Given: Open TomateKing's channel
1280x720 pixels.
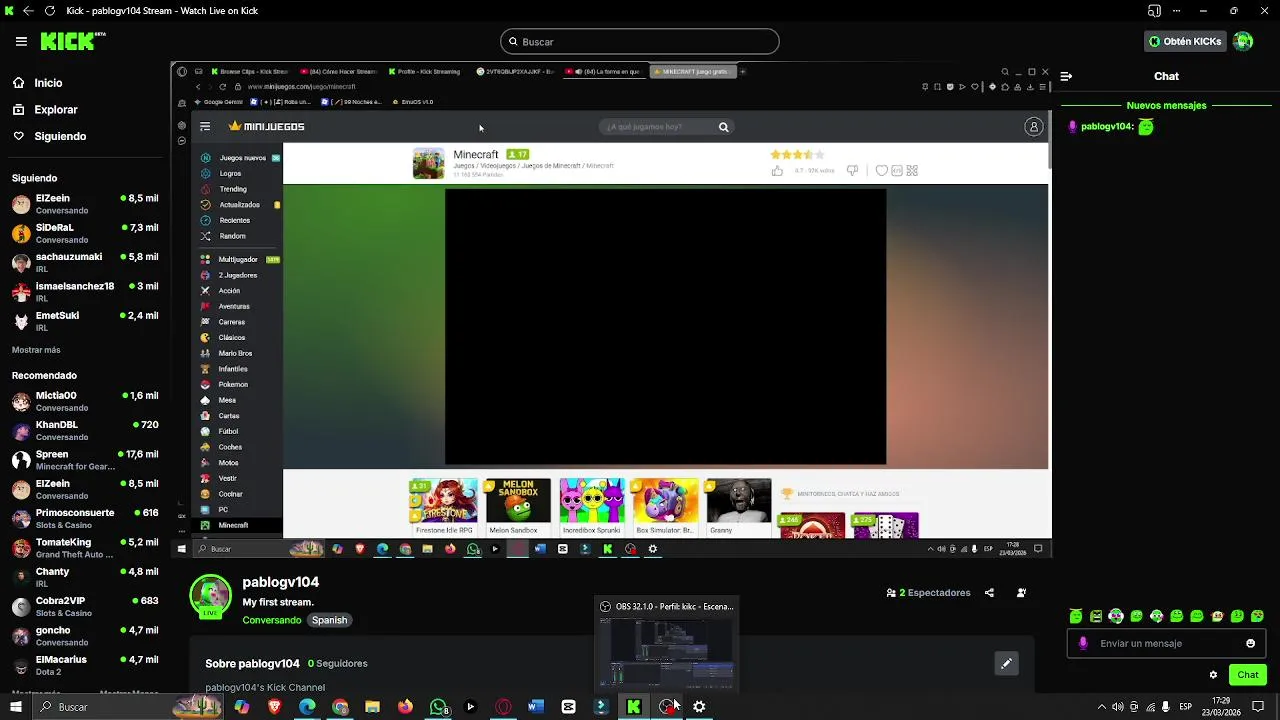Looking at the screenshot, I should [x=85, y=547].
